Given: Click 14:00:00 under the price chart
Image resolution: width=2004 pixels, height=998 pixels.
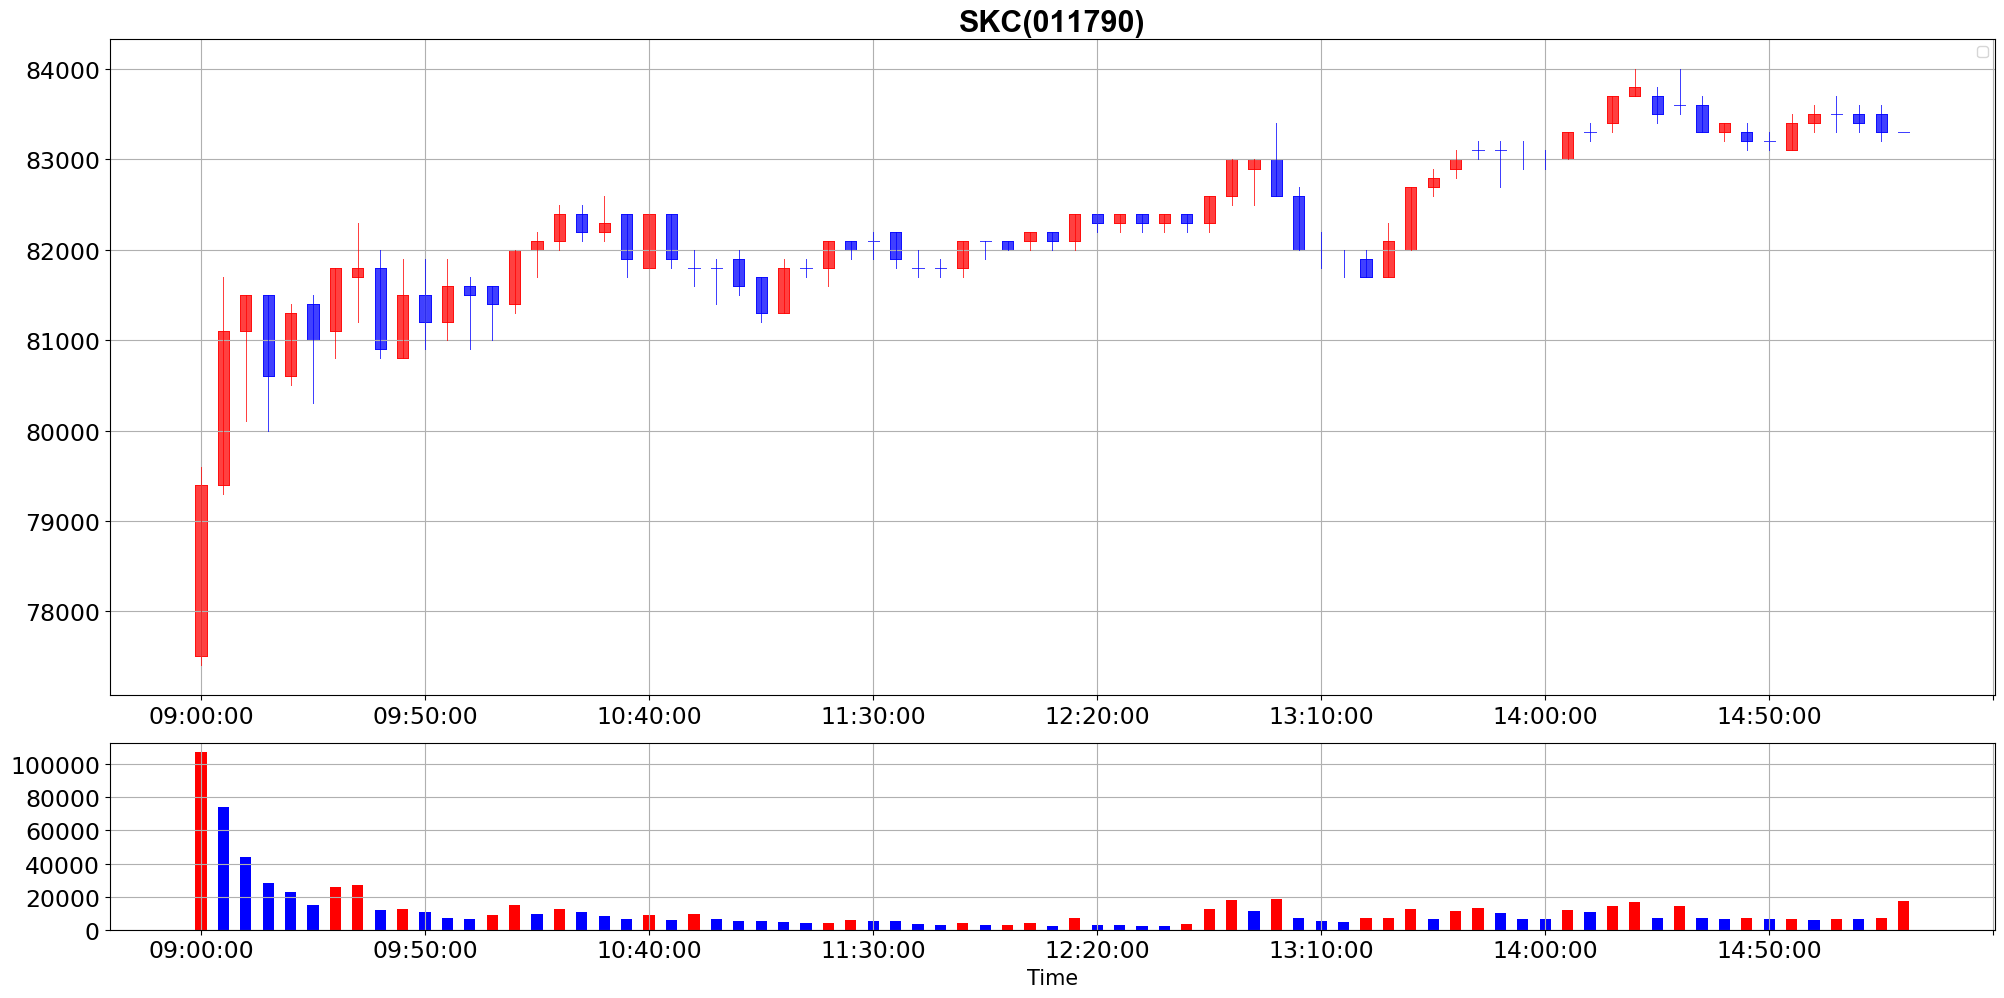Looking at the screenshot, I should (1545, 716).
